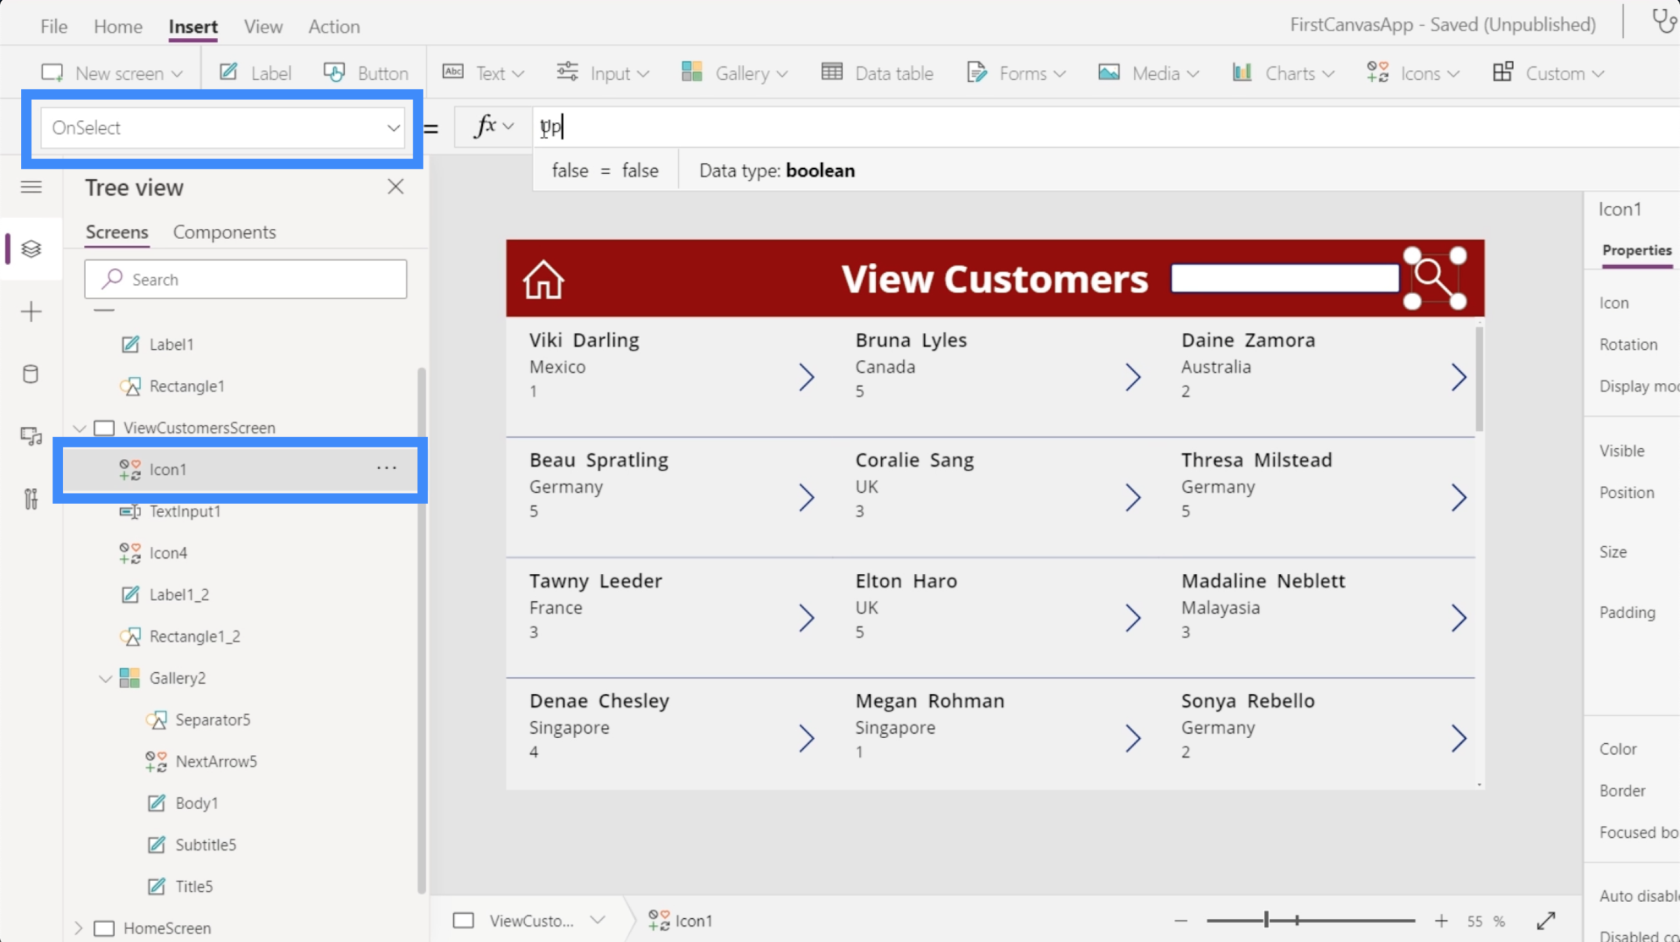Expand the HomeScreen node
The height and width of the screenshot is (942, 1680).
pos(79,928)
